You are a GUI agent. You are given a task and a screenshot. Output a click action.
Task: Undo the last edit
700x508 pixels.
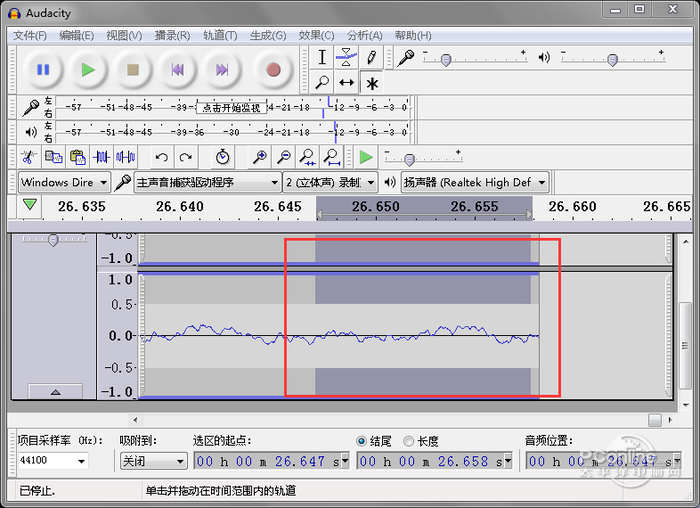coord(161,157)
